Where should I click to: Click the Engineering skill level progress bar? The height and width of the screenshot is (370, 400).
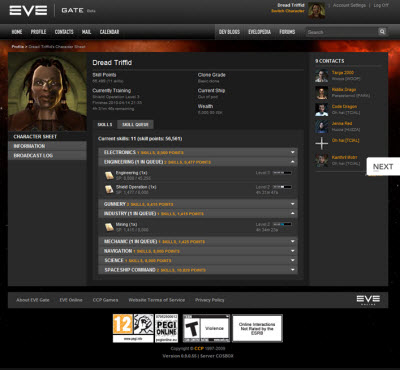tap(282, 173)
